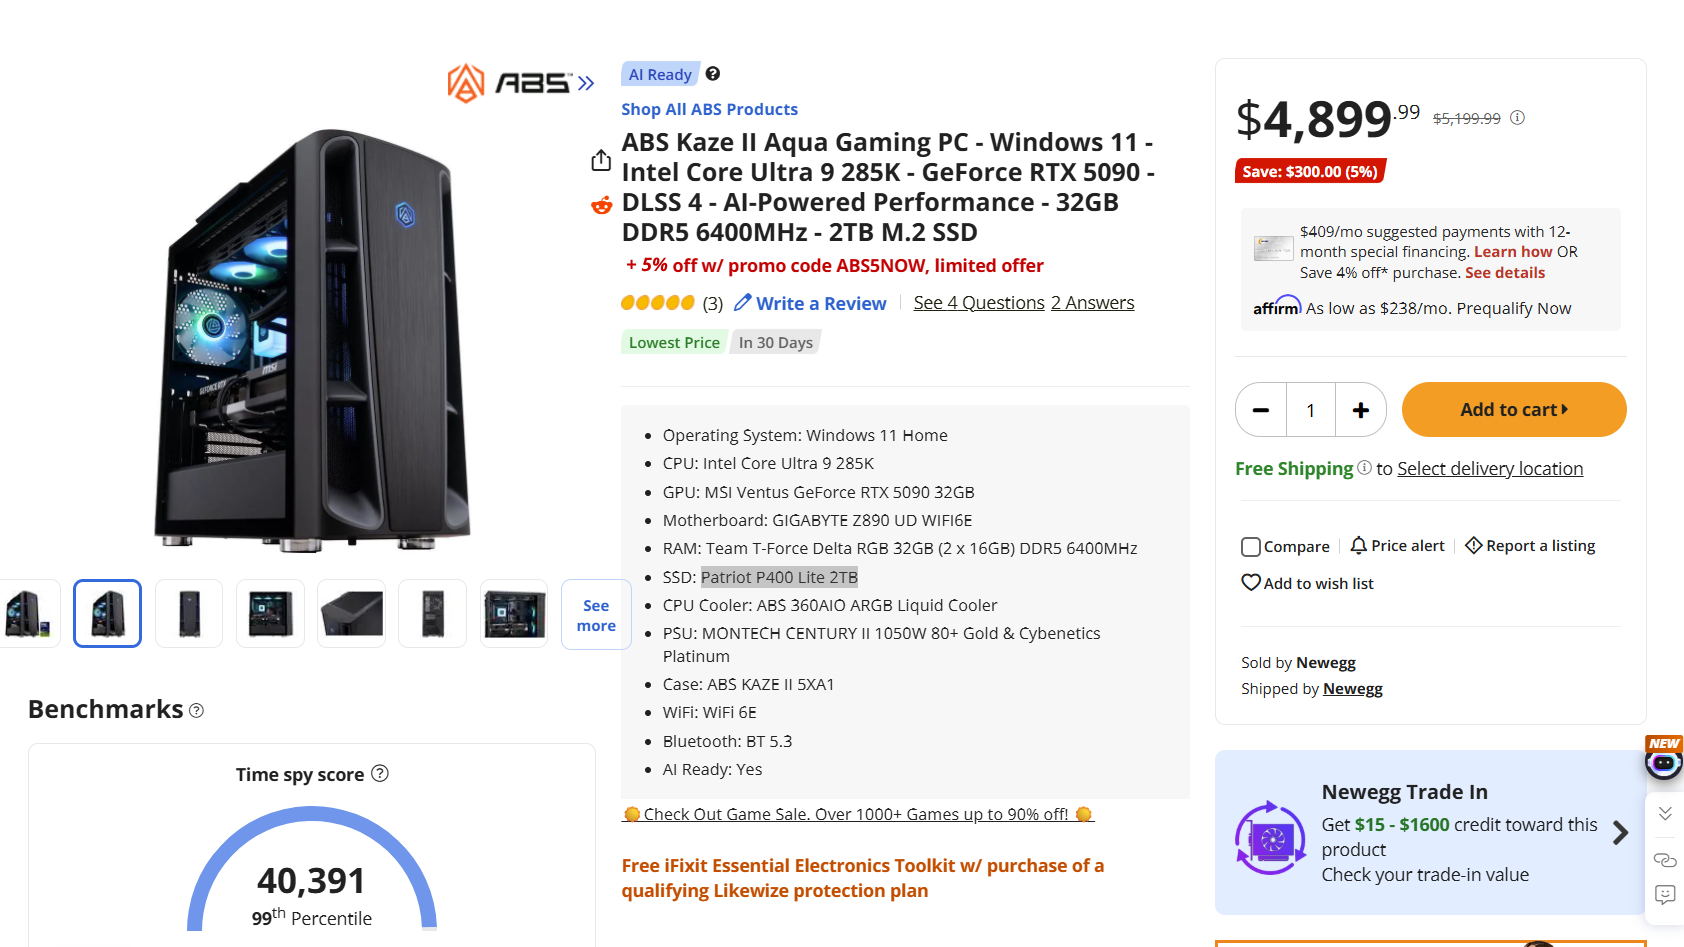This screenshot has height=947, width=1684.
Task: Share this product to Reddit
Action: tap(601, 205)
